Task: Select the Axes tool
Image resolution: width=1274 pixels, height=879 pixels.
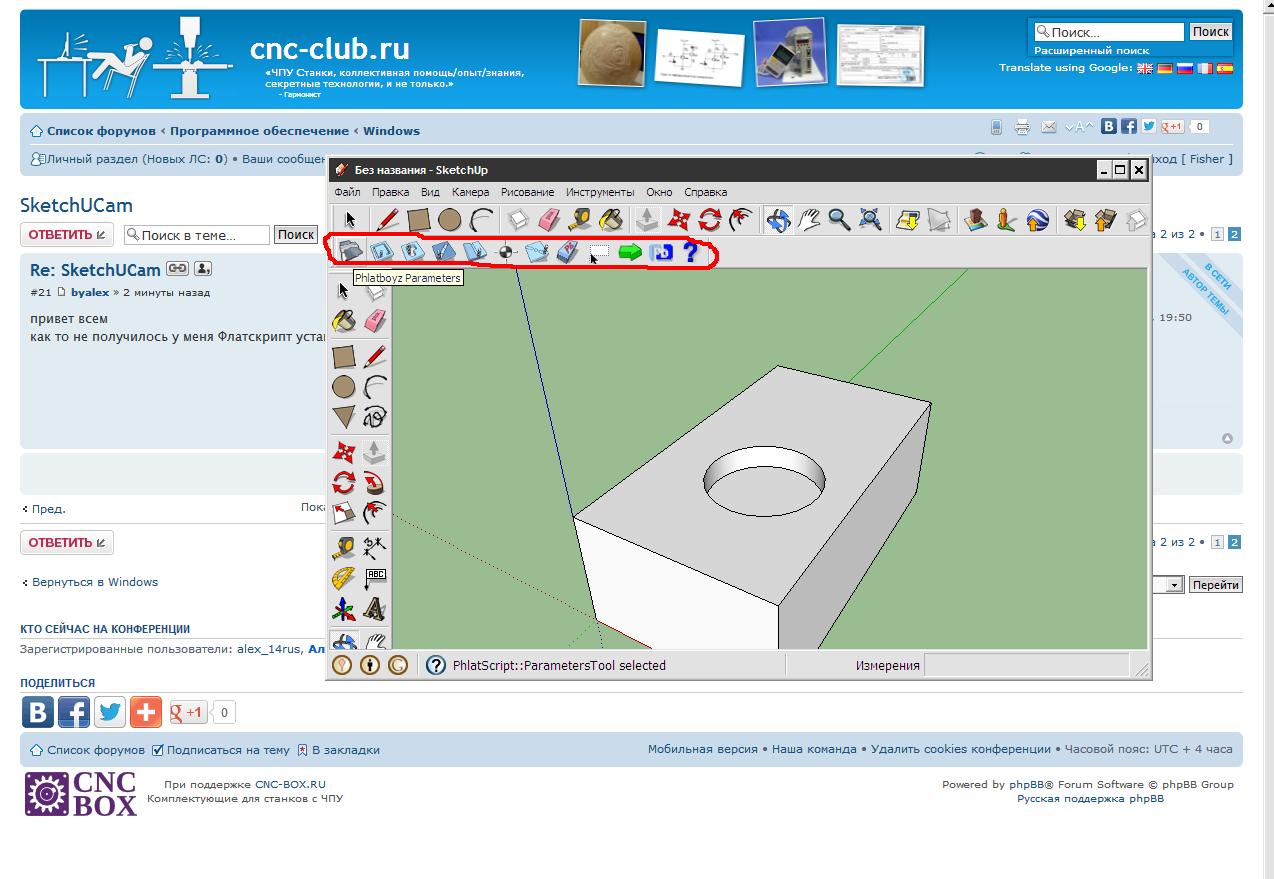Action: coord(344,609)
